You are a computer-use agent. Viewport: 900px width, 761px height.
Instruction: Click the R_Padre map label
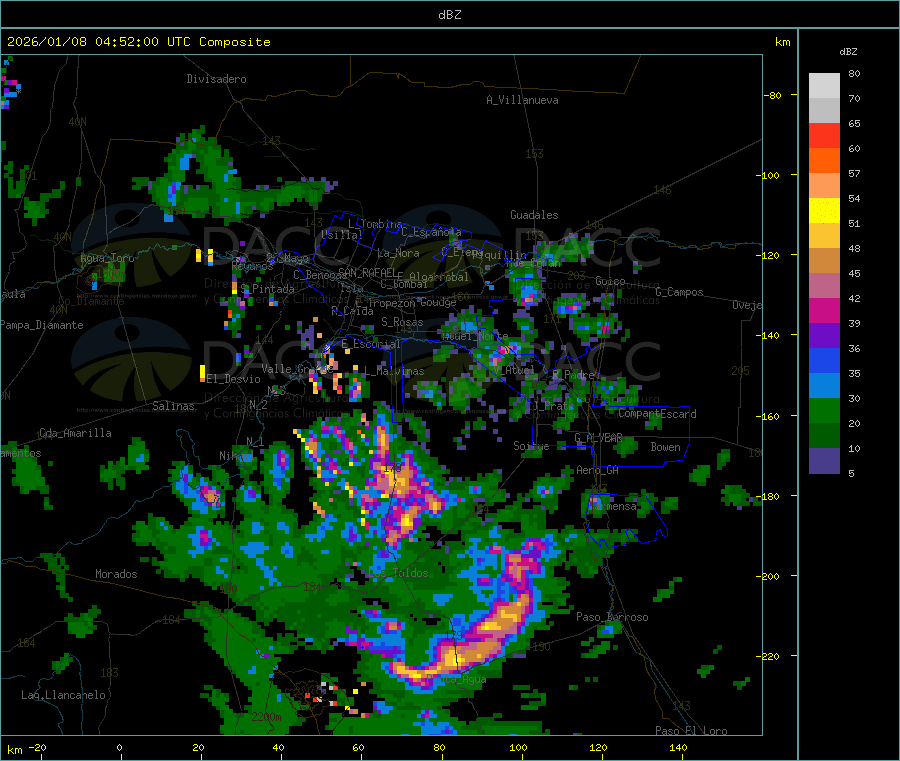573,375
